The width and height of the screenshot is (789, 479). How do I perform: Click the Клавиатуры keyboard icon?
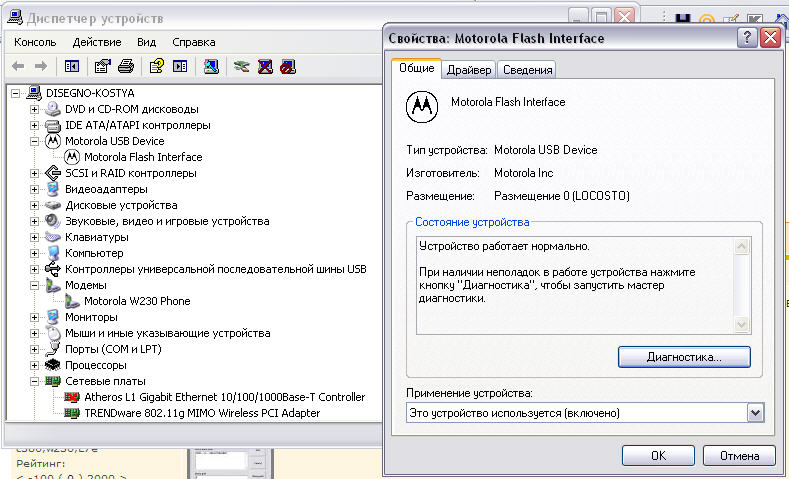click(52, 237)
